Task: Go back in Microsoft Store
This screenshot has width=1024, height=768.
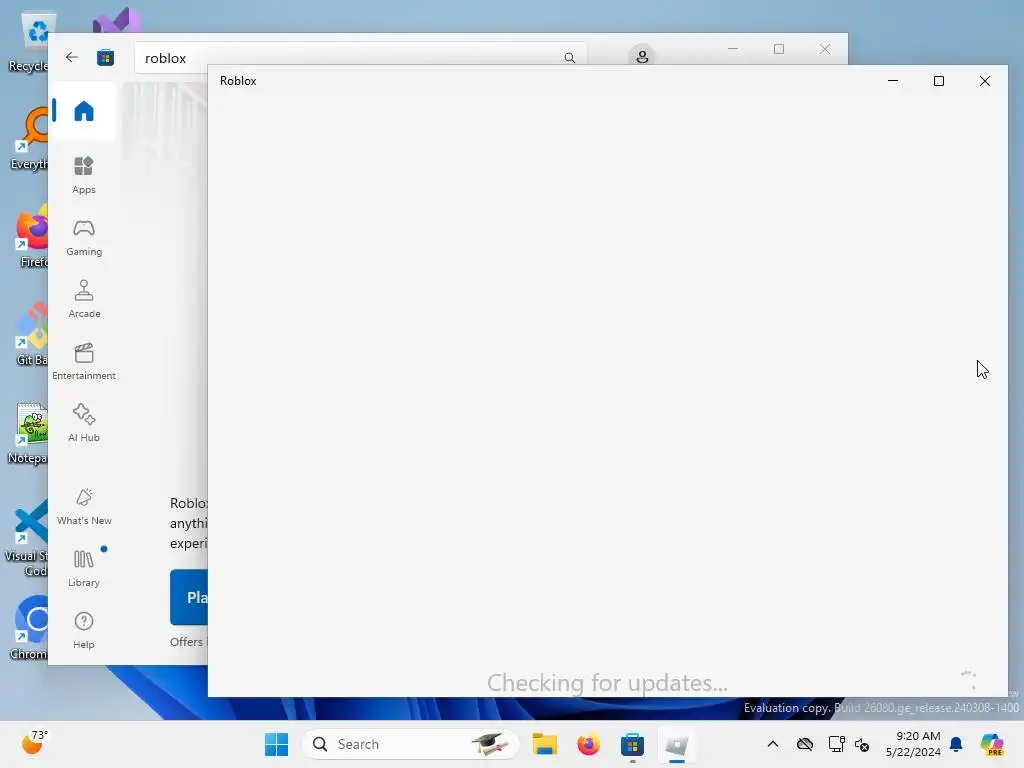Action: tap(72, 57)
